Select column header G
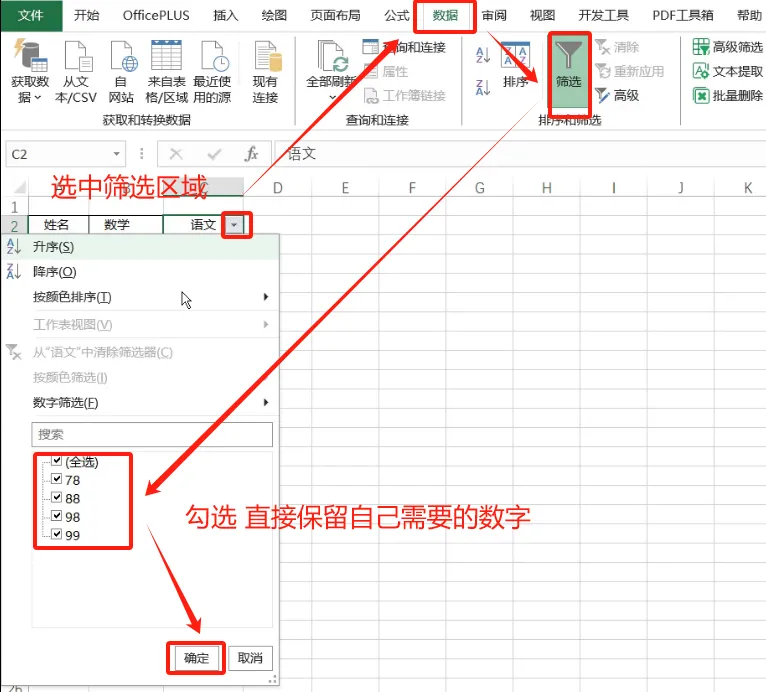The height and width of the screenshot is (692, 766). pos(479,188)
